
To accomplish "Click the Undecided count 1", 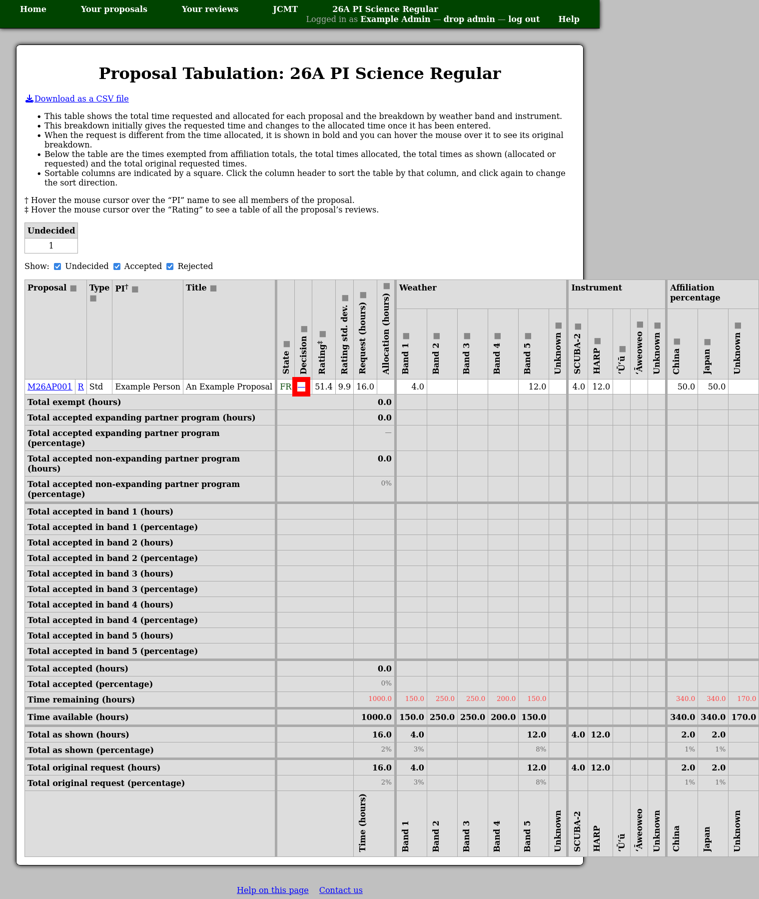I will pyautogui.click(x=51, y=245).
